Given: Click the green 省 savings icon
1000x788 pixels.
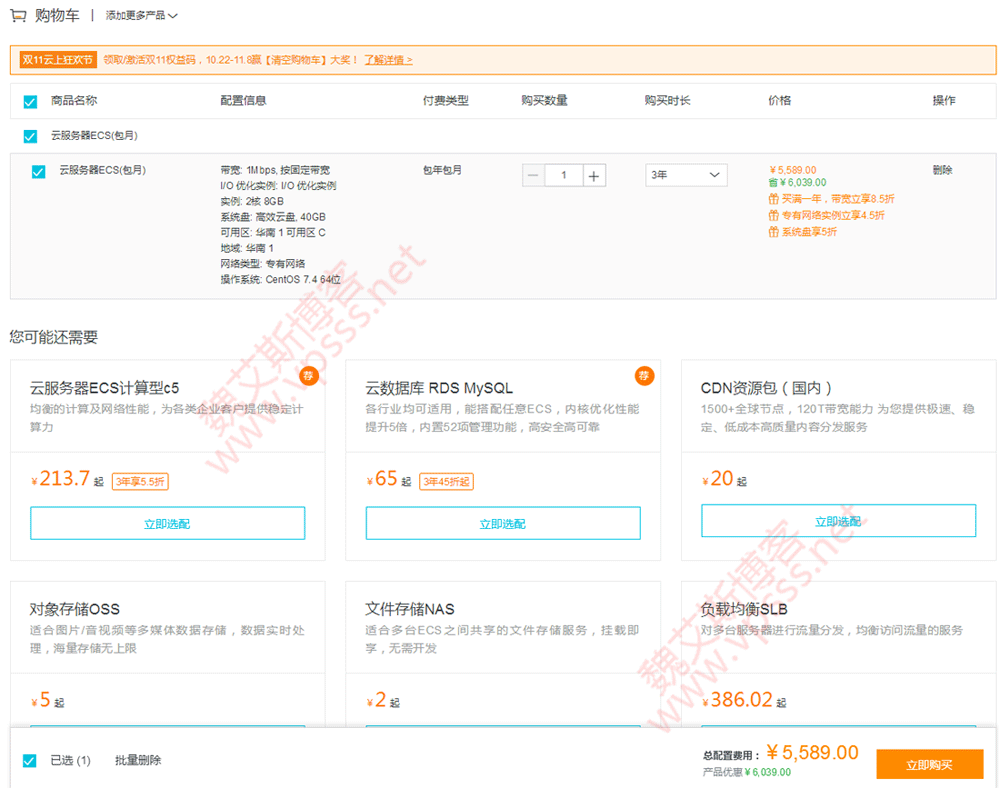Looking at the screenshot, I should coord(773,183).
